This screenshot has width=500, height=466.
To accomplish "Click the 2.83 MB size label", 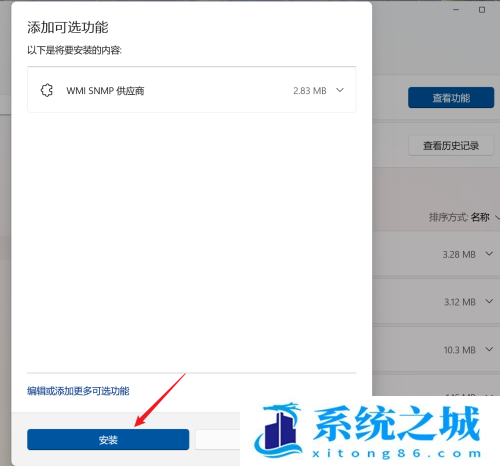I will (310, 91).
